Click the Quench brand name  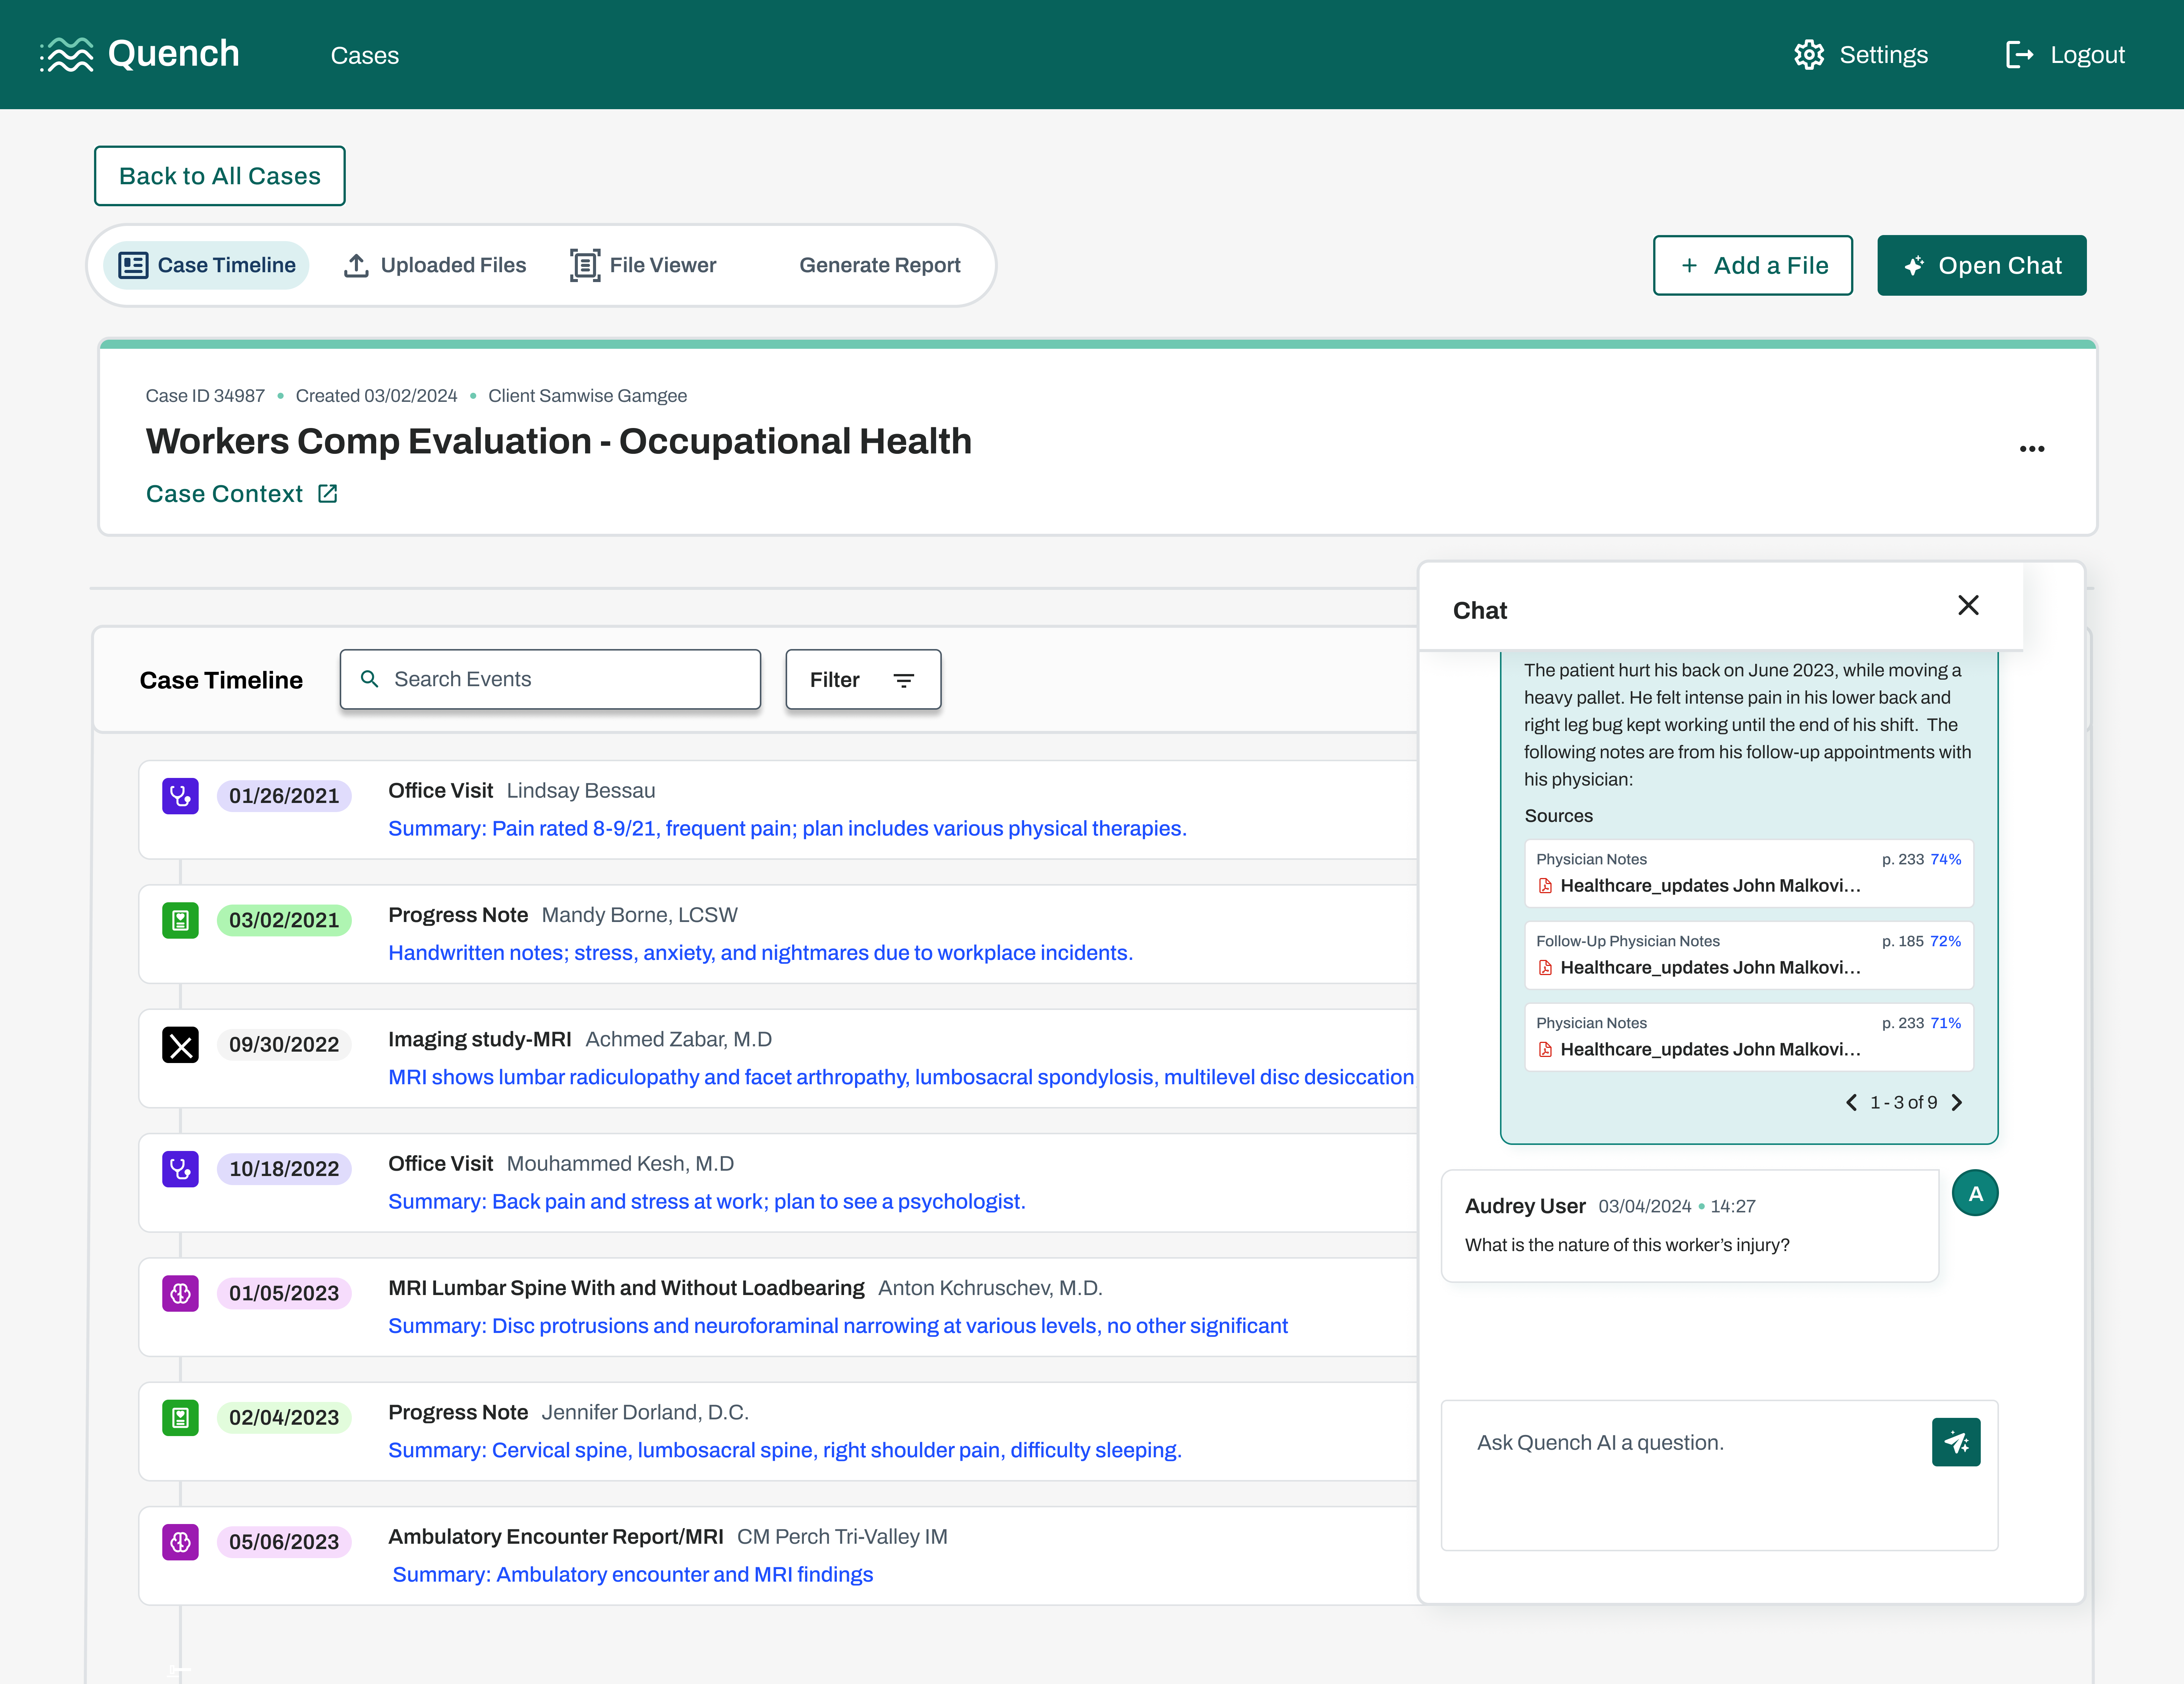(173, 54)
